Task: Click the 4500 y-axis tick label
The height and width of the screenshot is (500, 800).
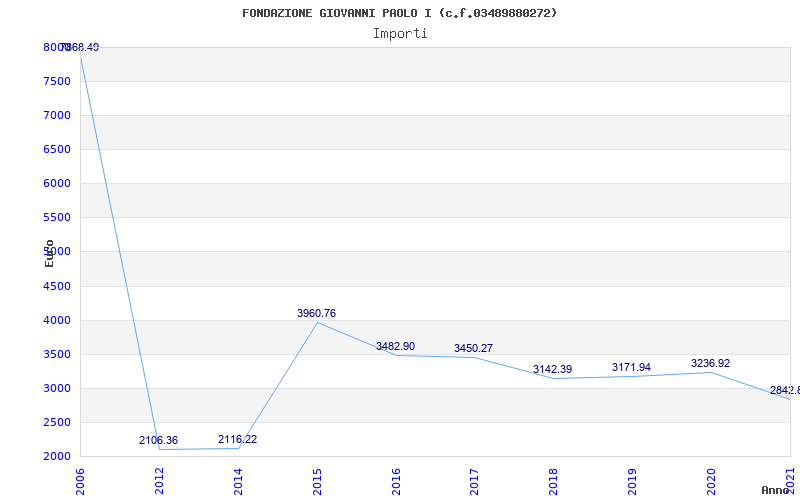Action: click(x=57, y=286)
